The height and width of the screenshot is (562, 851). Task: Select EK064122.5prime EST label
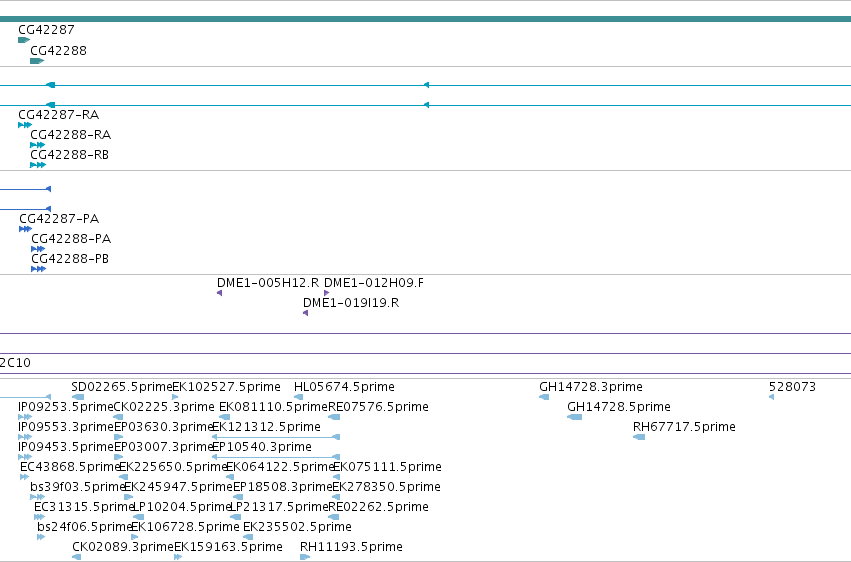tap(280, 468)
